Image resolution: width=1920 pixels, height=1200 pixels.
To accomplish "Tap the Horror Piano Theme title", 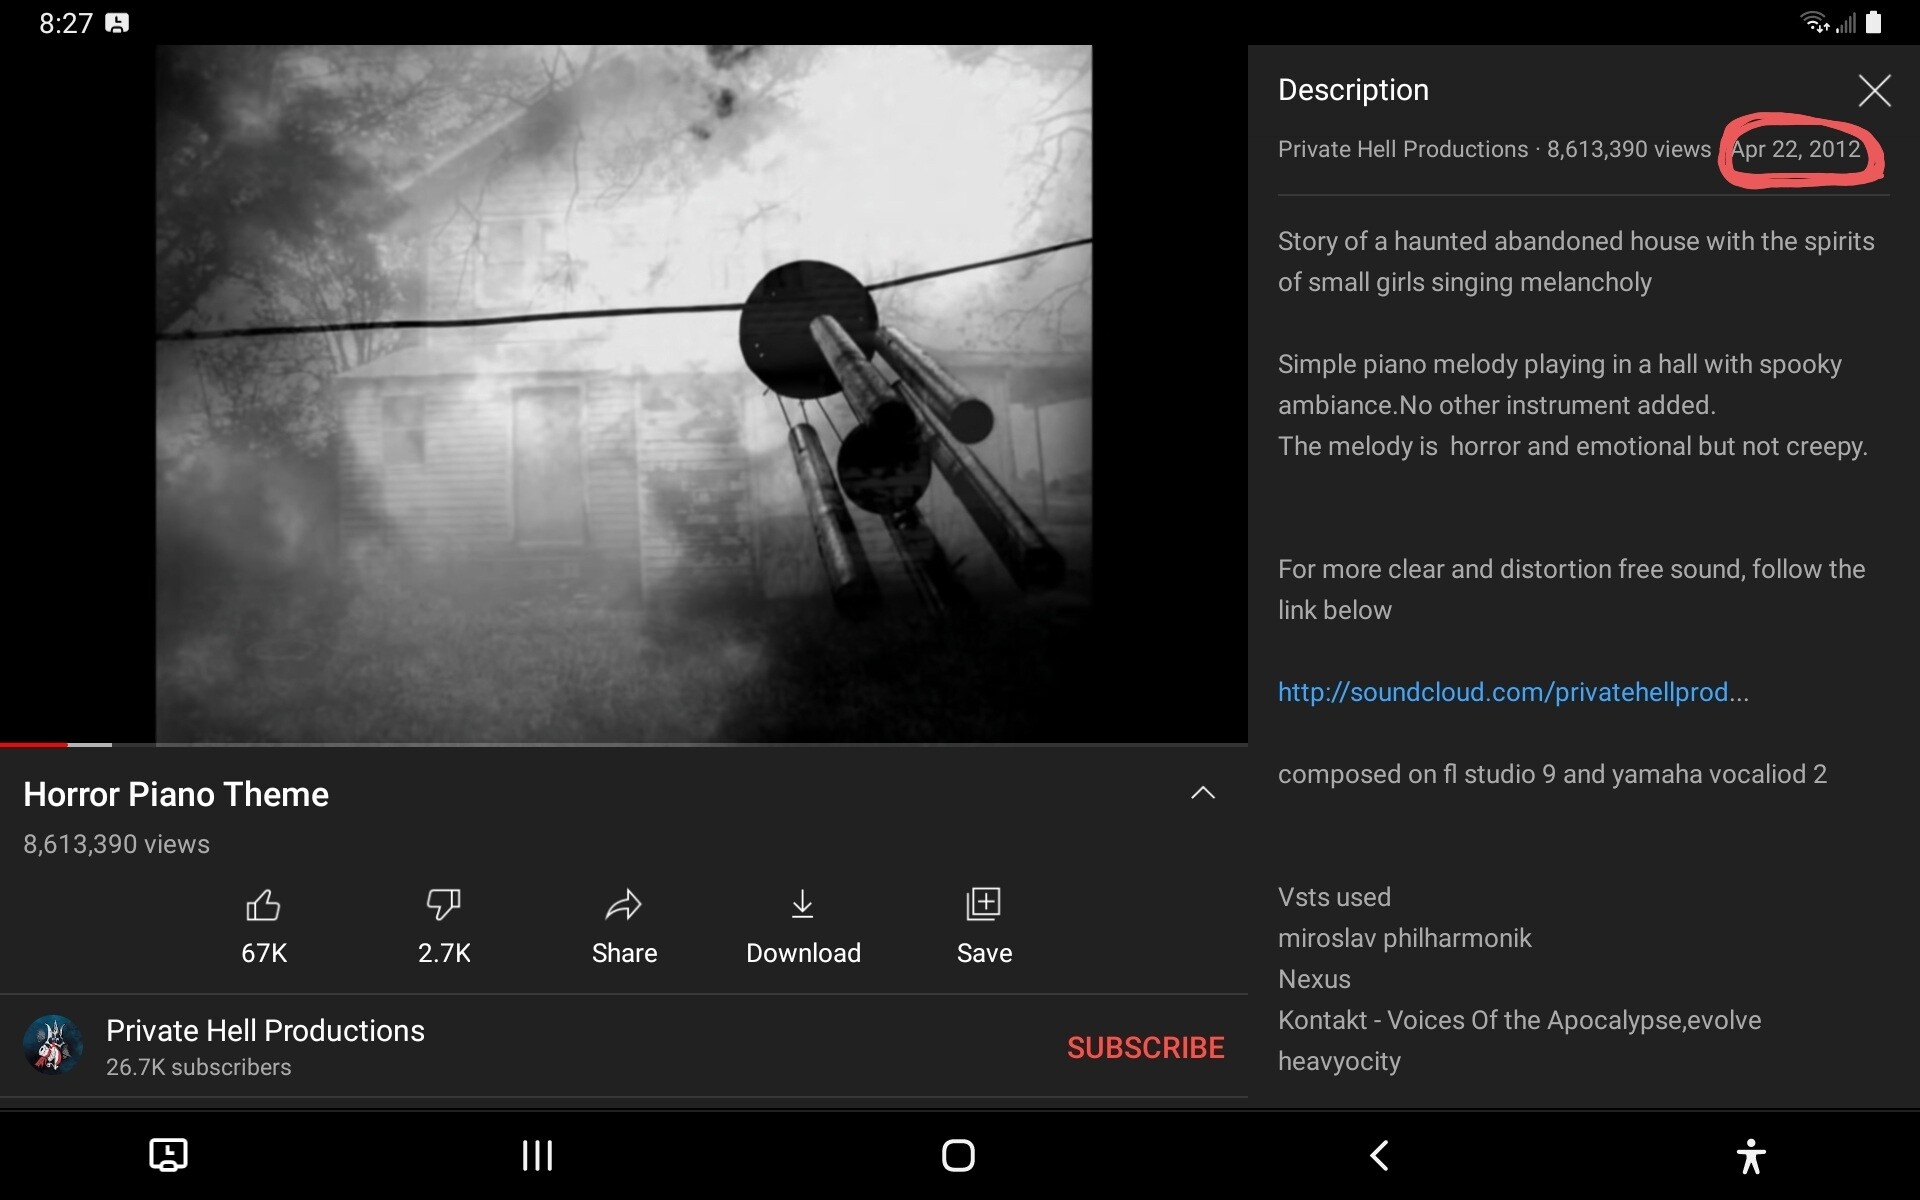I will (x=176, y=794).
